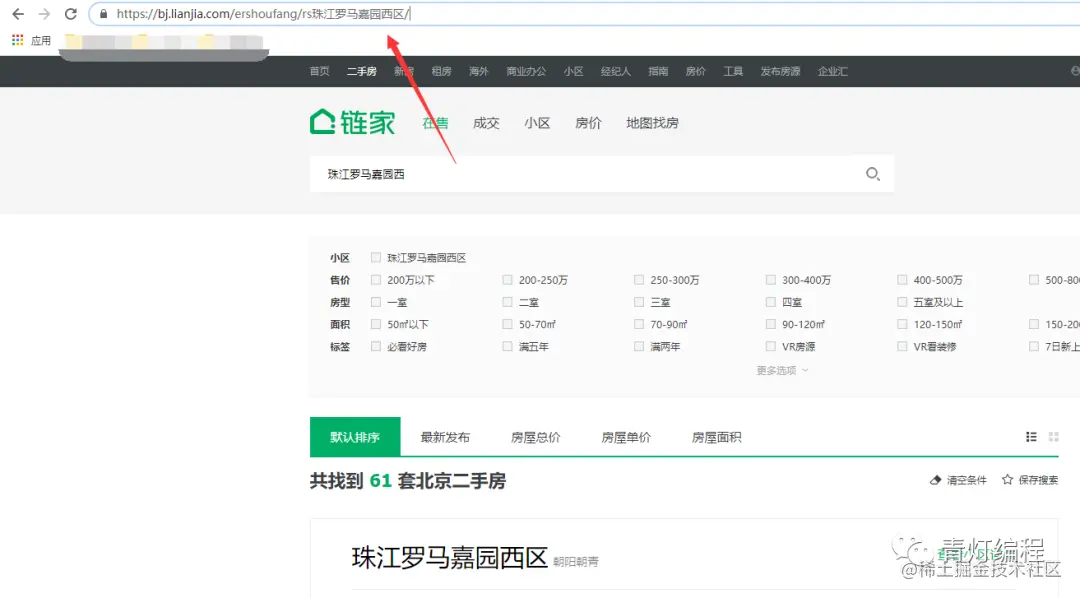Check the 必看好房 filter checkbox
The height and width of the screenshot is (598, 1080).
377,346
